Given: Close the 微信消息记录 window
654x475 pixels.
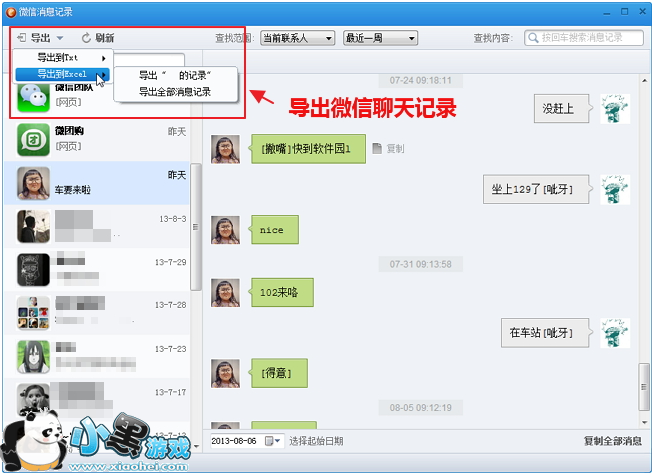Looking at the screenshot, I should [643, 12].
